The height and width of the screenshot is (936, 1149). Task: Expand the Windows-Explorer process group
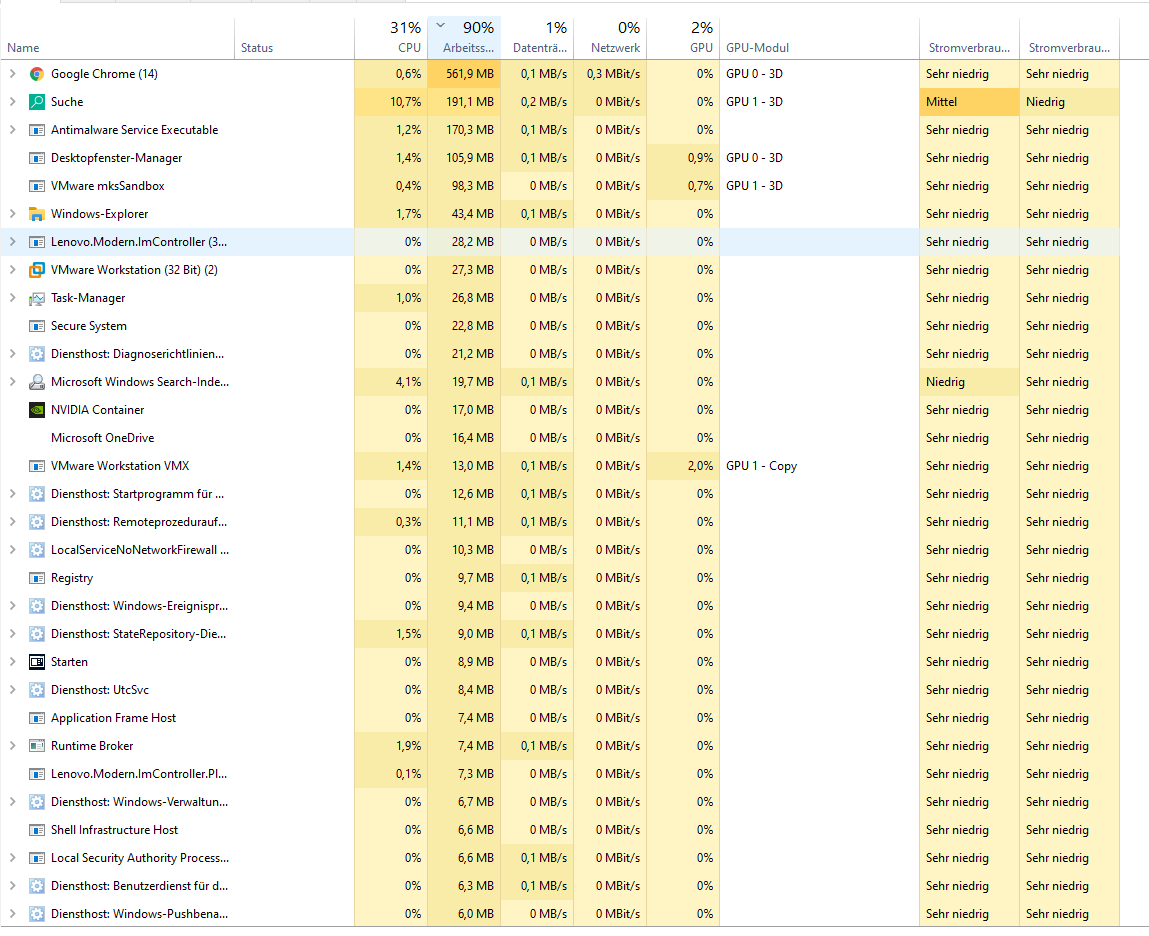12,214
